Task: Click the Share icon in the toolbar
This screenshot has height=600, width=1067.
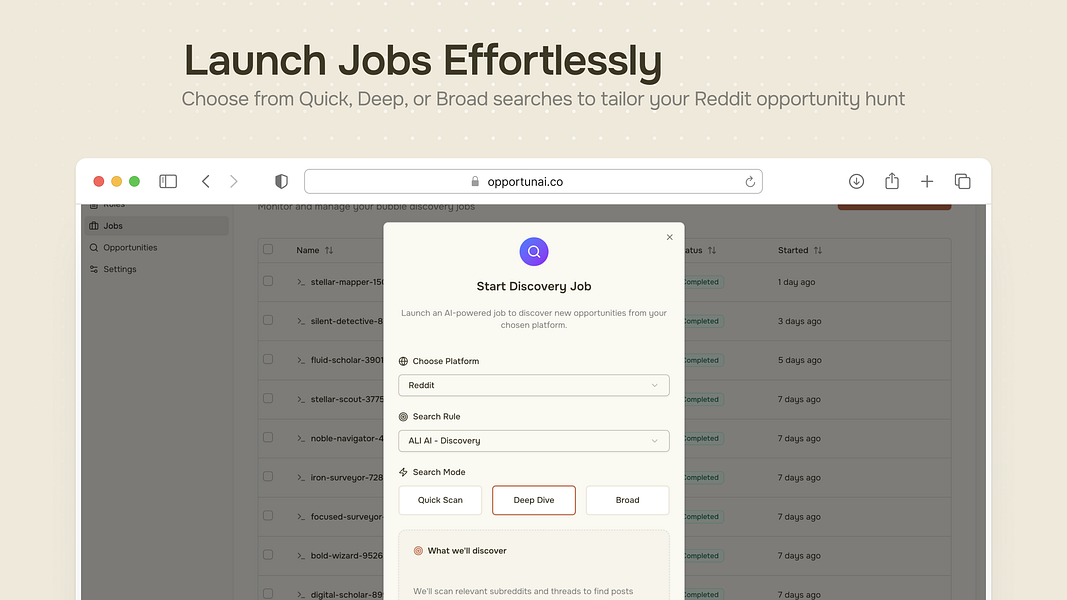Action: point(892,181)
